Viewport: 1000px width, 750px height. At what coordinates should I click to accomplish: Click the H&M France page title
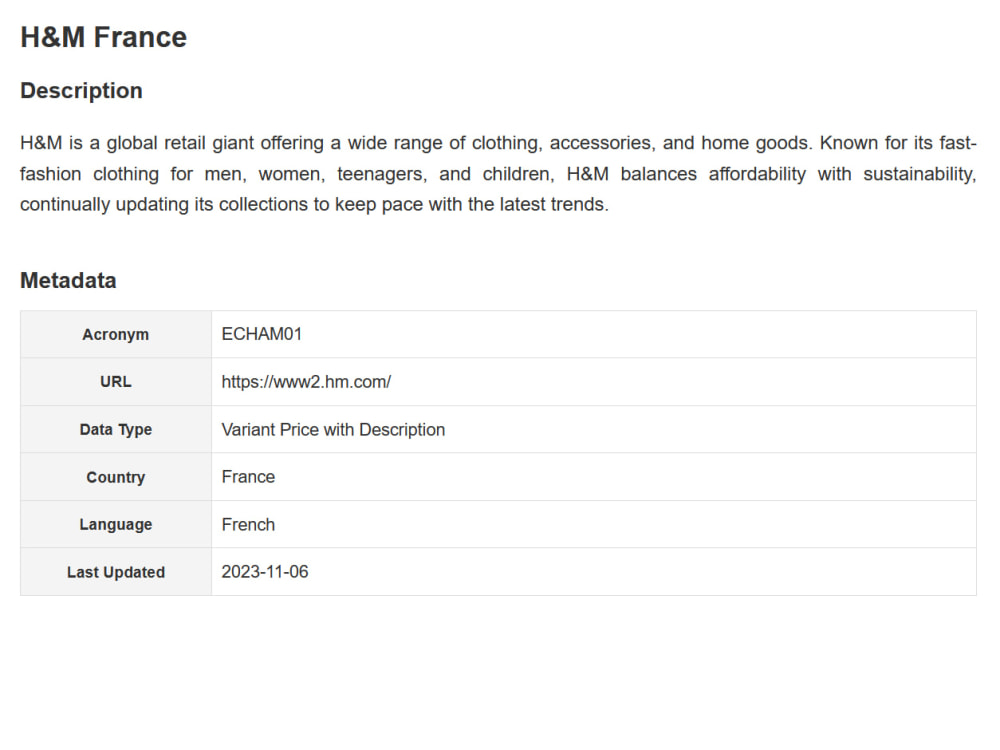[103, 37]
